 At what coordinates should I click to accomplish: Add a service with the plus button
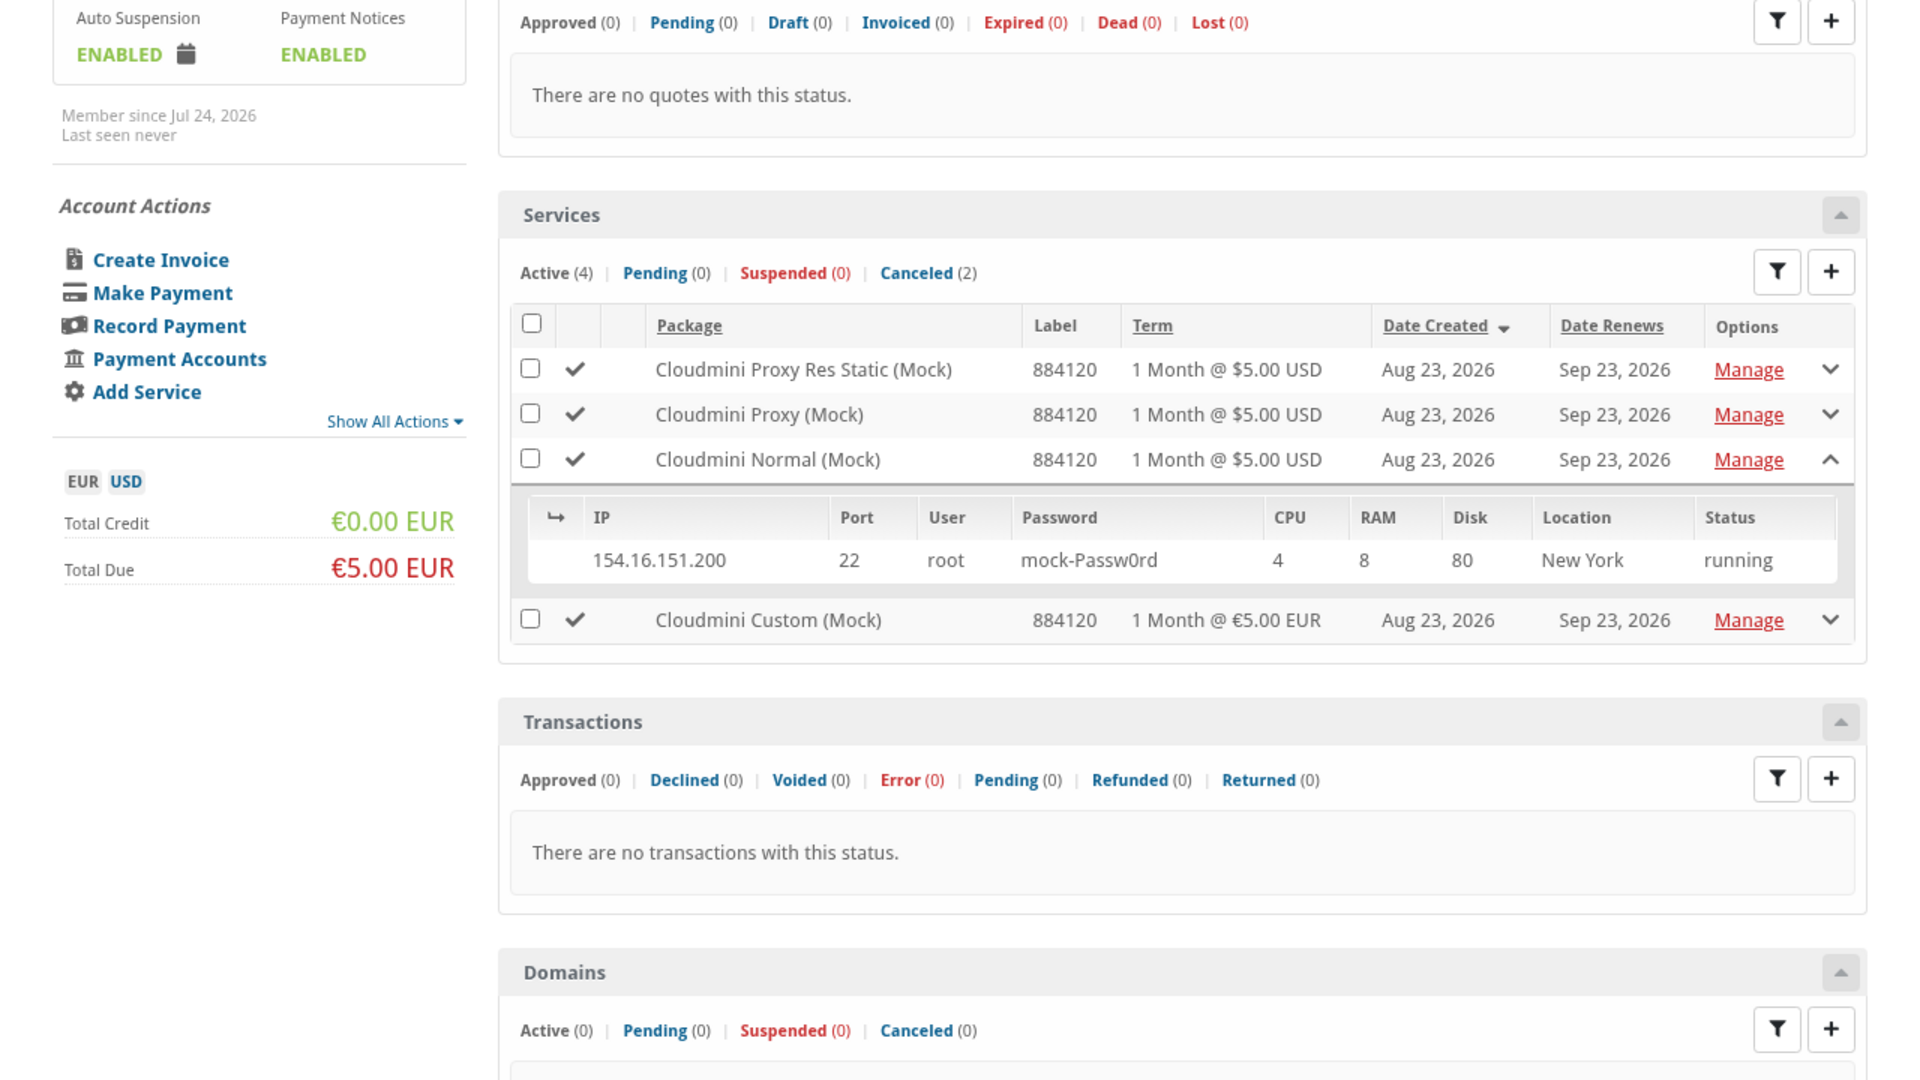point(1831,272)
